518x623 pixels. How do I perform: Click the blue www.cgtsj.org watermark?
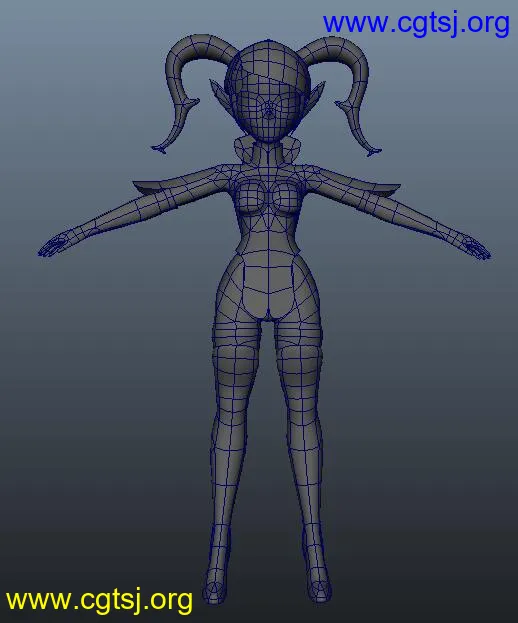(416, 24)
